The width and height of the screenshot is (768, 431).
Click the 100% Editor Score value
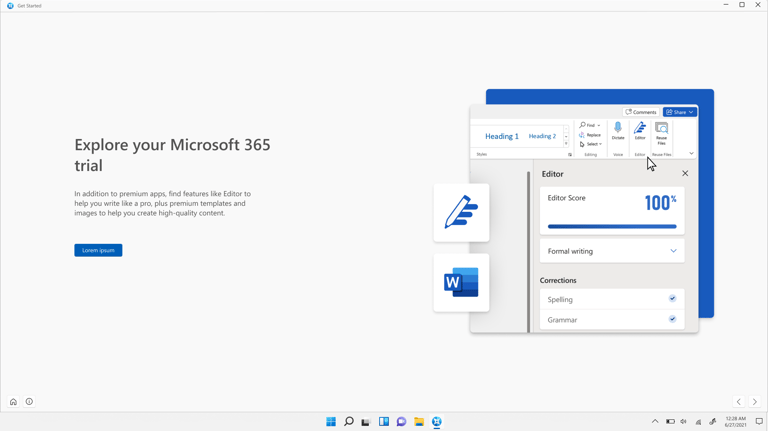coord(660,202)
